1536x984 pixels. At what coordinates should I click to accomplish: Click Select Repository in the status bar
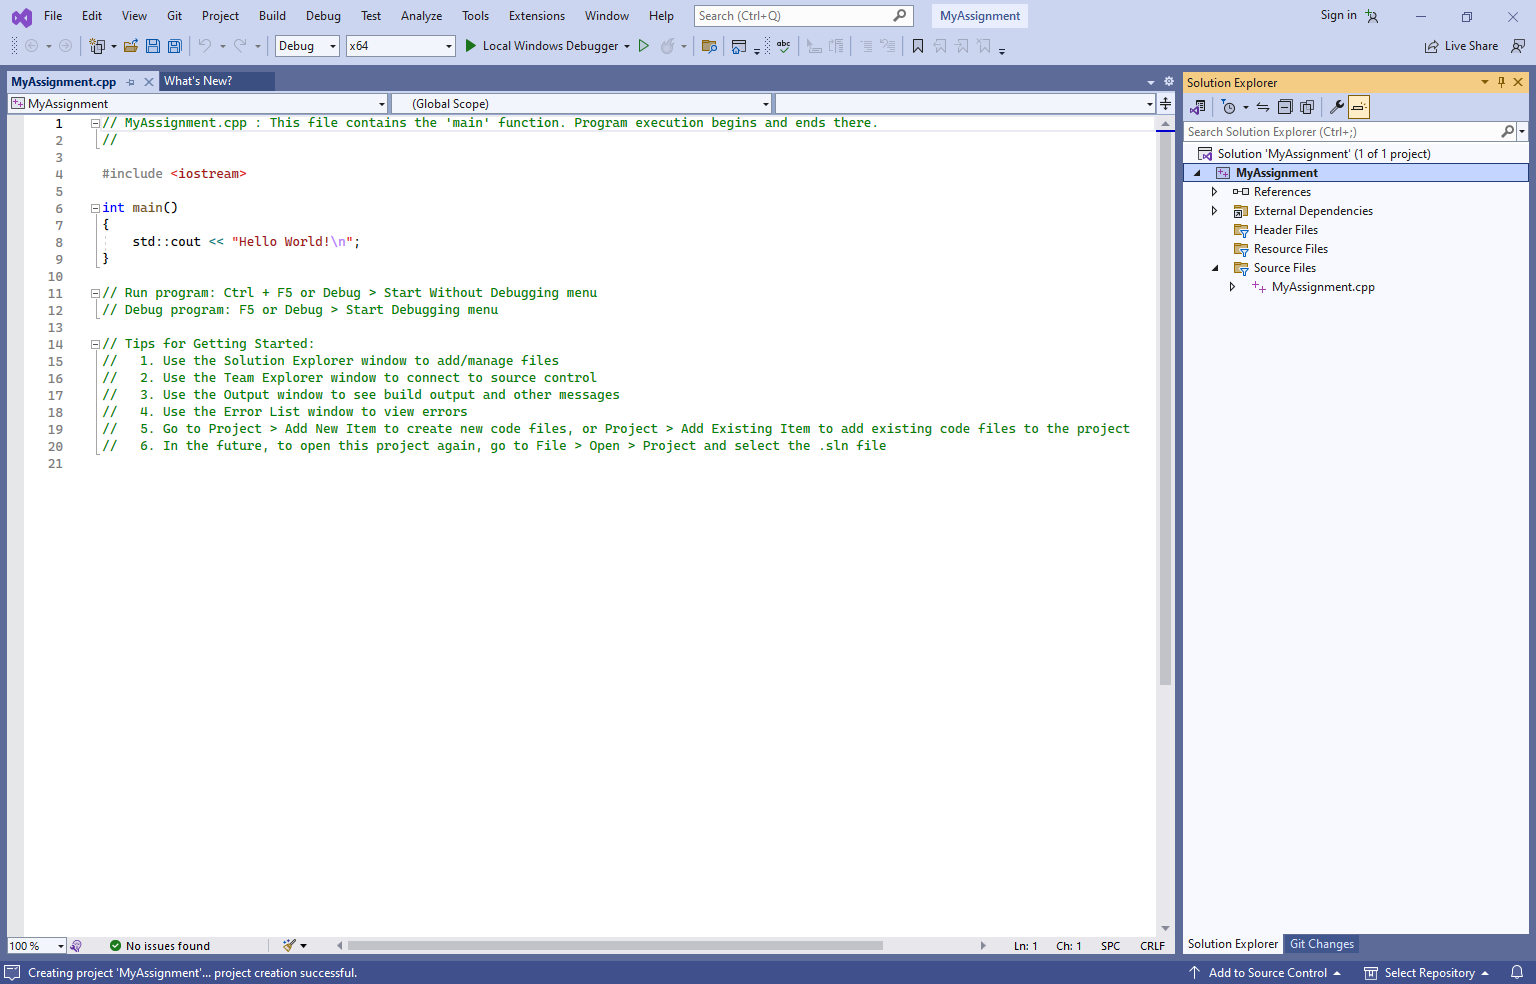tap(1428, 972)
